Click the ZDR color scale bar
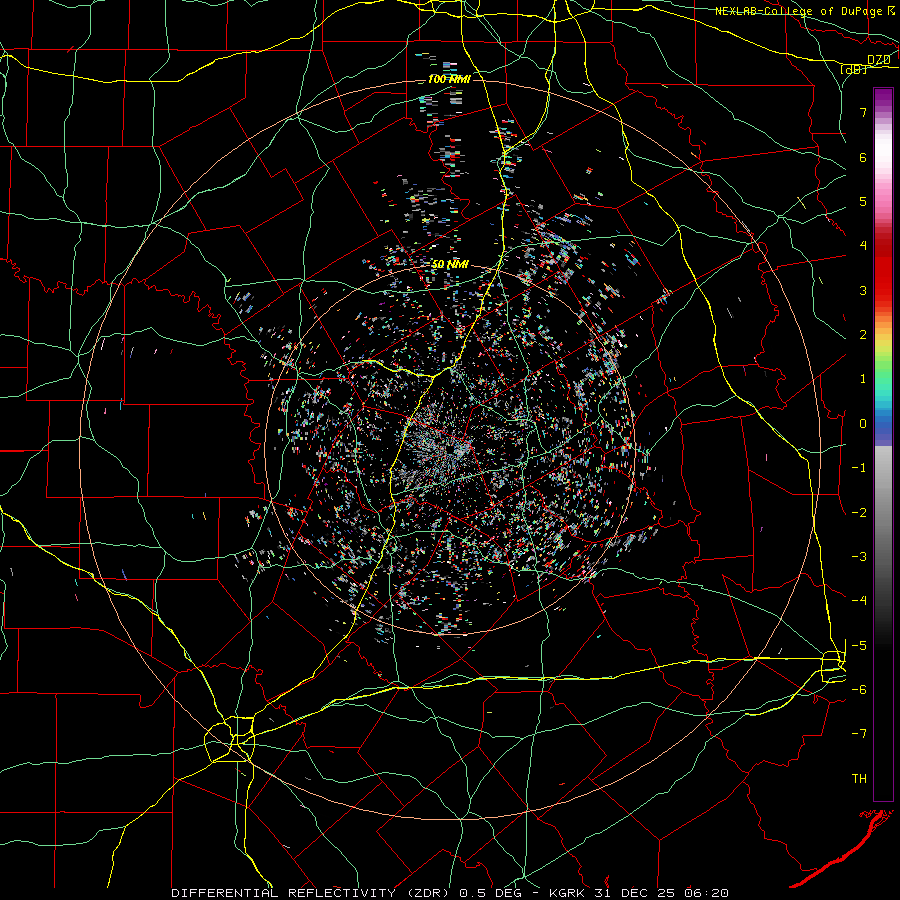The width and height of the screenshot is (900, 900). [x=883, y=444]
